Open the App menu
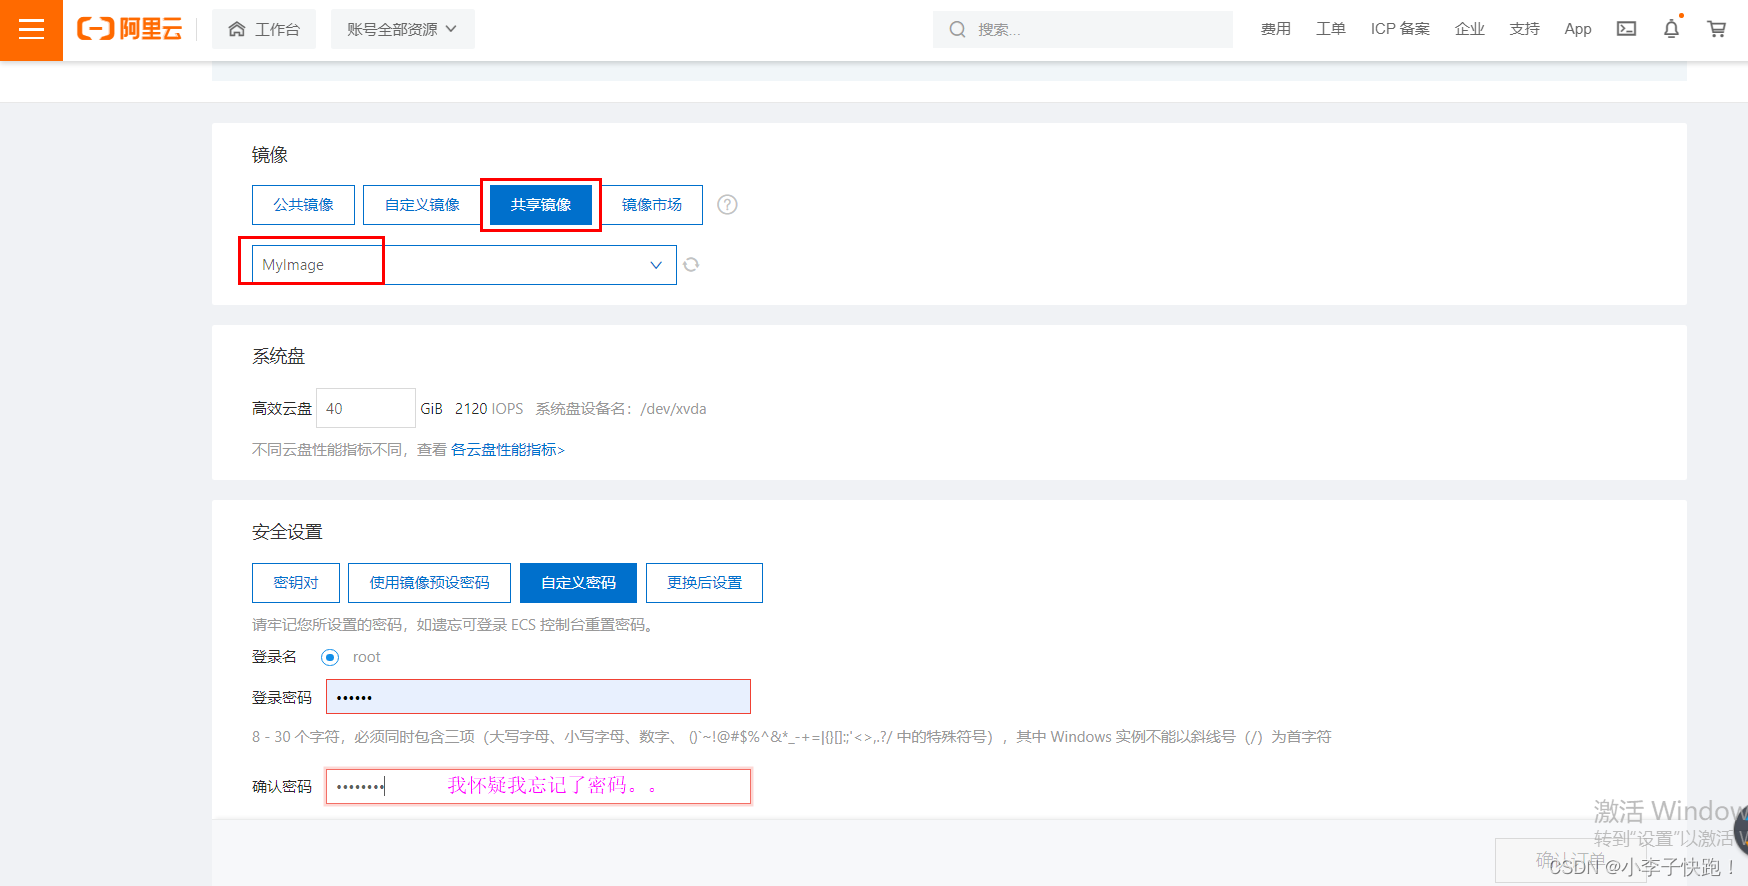 click(x=1578, y=29)
